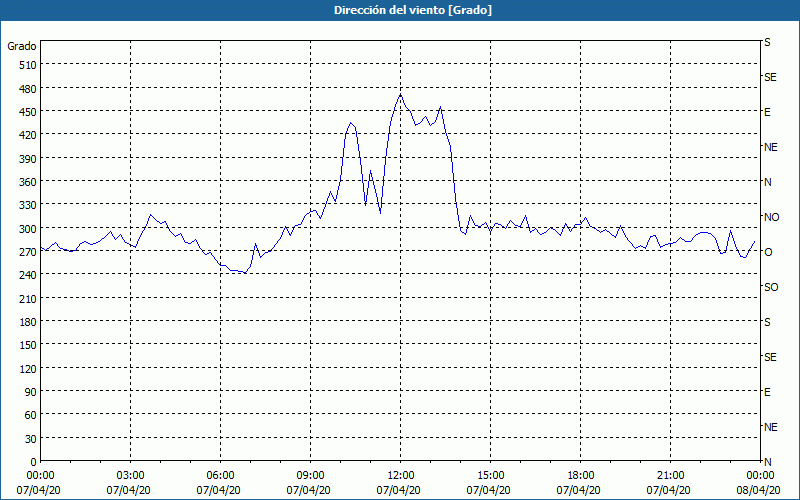Select the "O" compass label
The height and width of the screenshot is (500, 800).
point(768,252)
